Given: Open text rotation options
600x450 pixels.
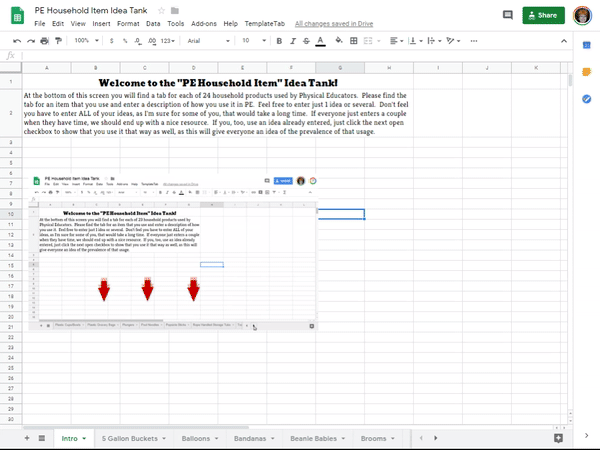Looking at the screenshot, I should [453, 41].
